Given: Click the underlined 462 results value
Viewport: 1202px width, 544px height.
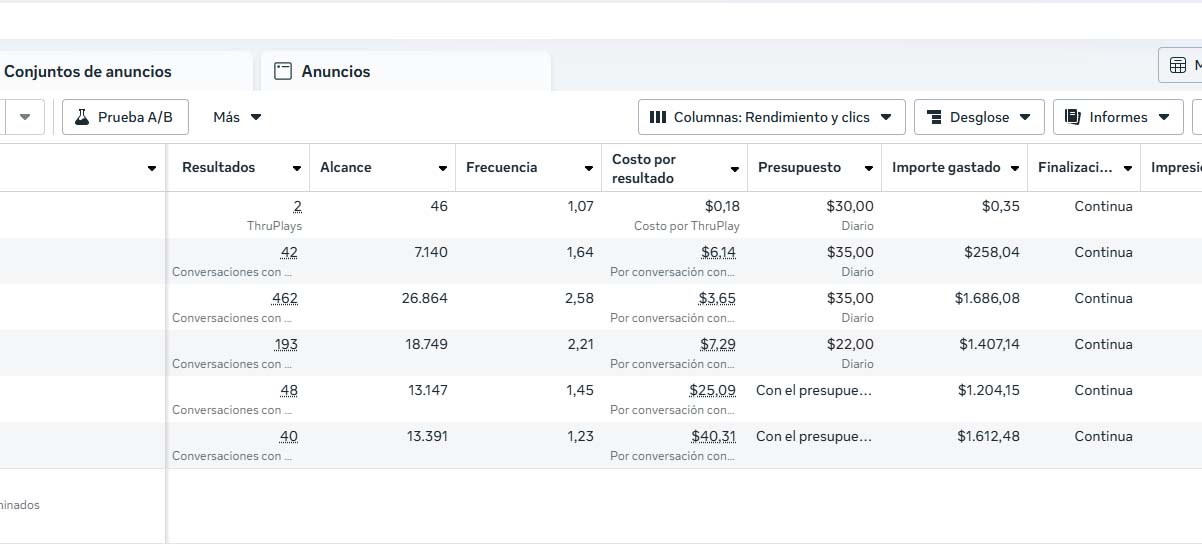Looking at the screenshot, I should (284, 298).
